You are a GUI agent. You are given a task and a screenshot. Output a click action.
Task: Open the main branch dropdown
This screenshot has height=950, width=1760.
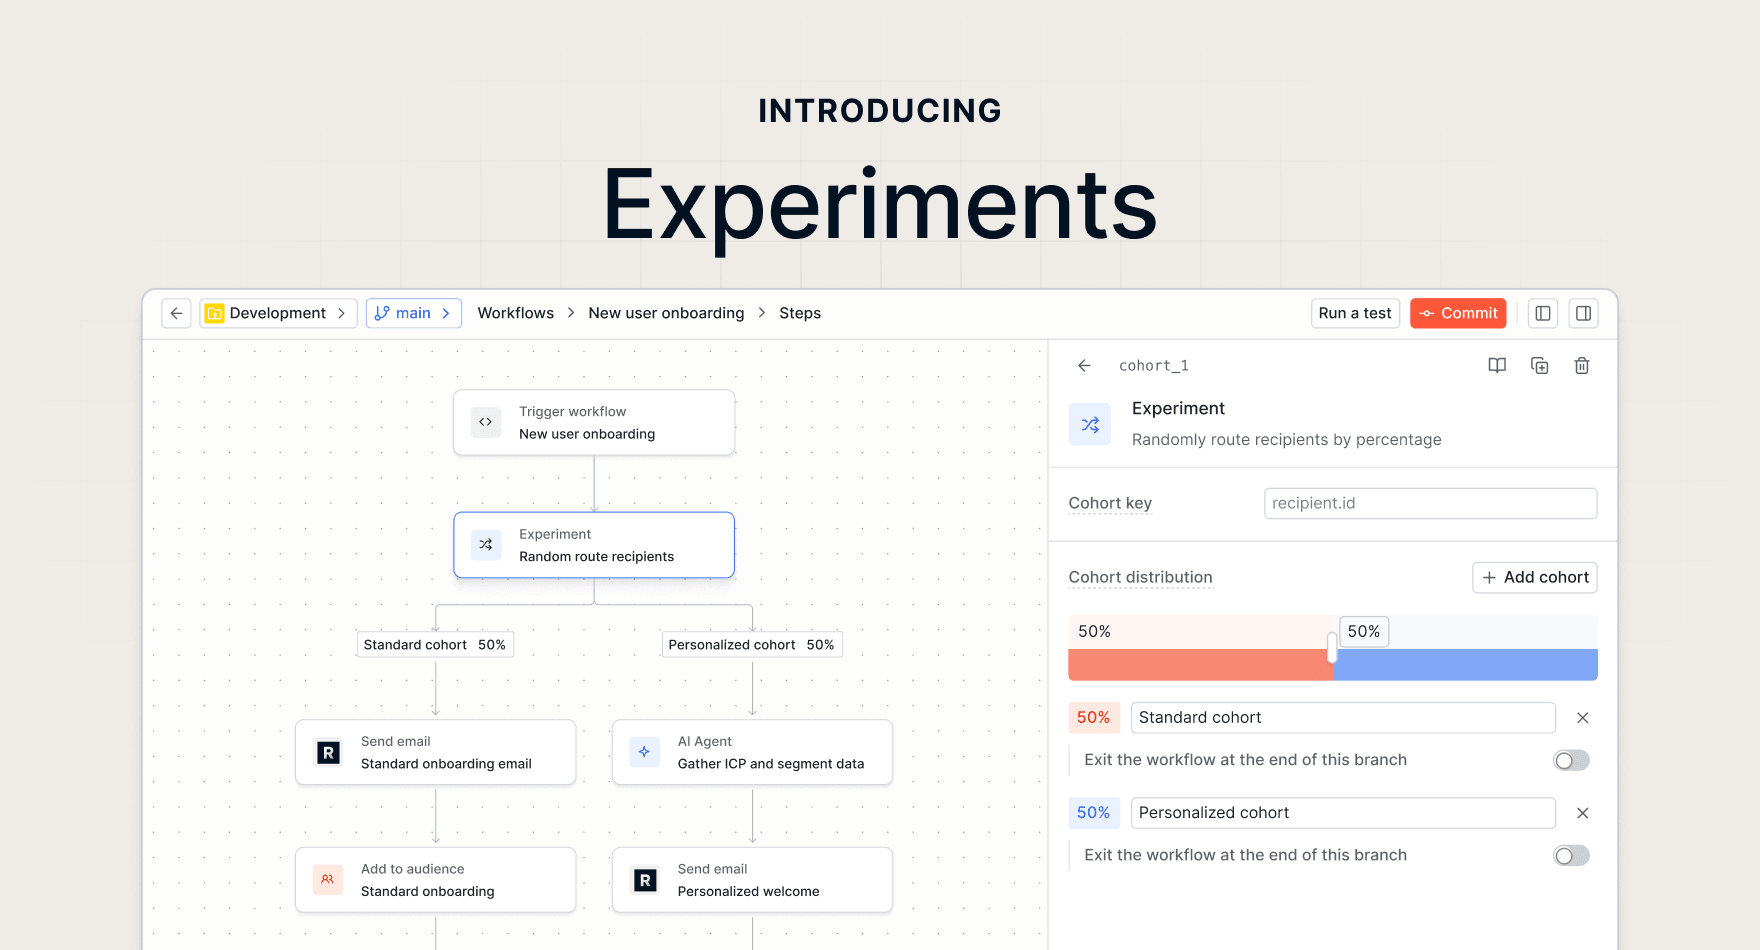click(413, 313)
